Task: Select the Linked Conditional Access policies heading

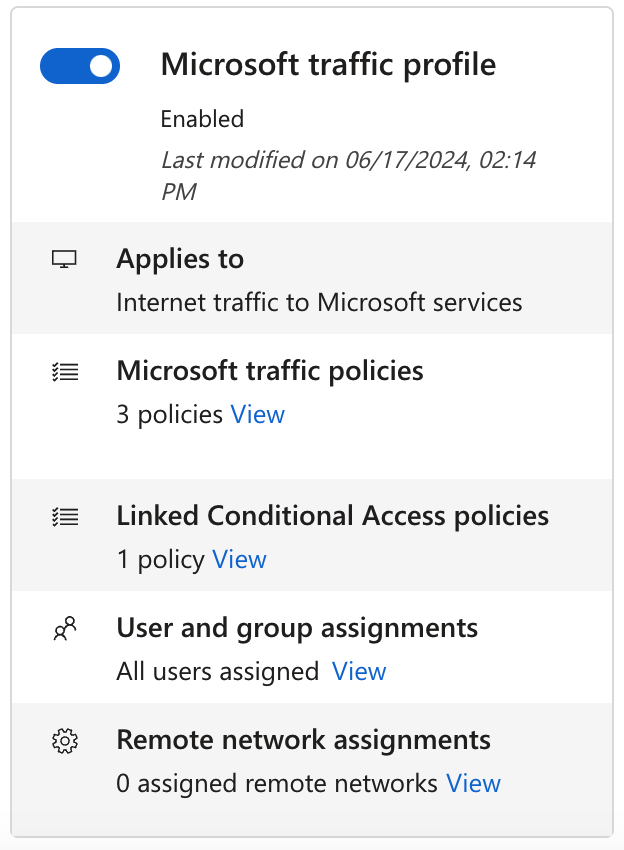Action: [332, 516]
